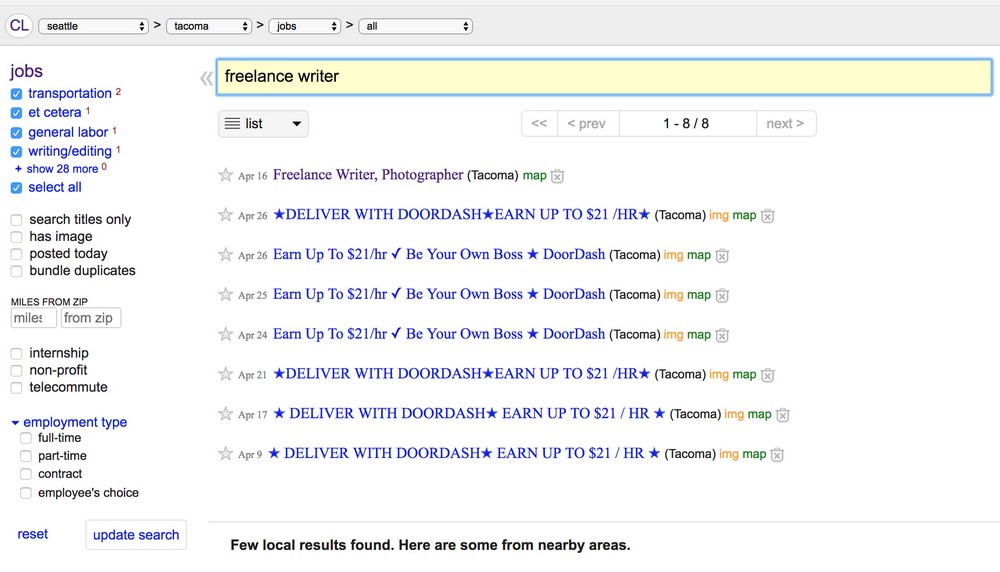Star Apr 21 DELIVER WITH DOORDASH posting

pos(225,374)
